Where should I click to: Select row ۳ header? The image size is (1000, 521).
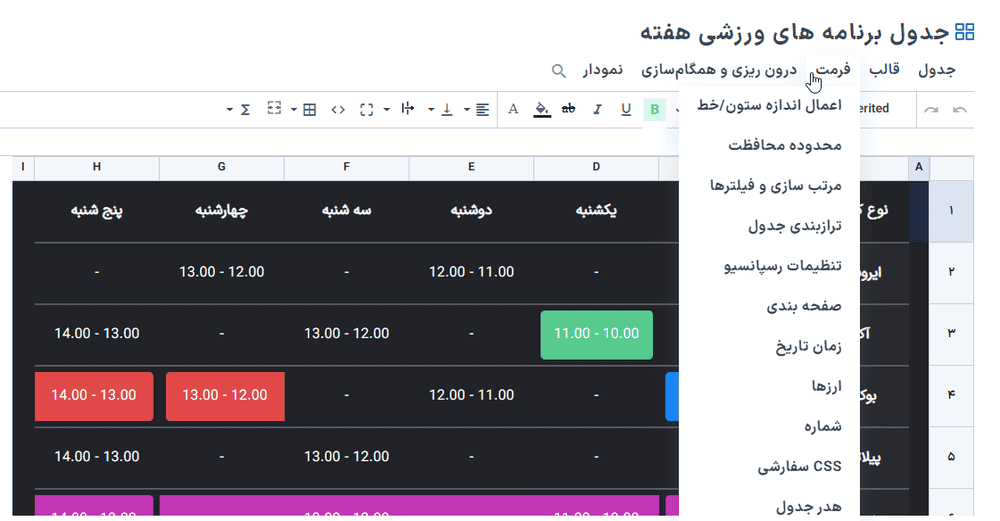point(952,334)
